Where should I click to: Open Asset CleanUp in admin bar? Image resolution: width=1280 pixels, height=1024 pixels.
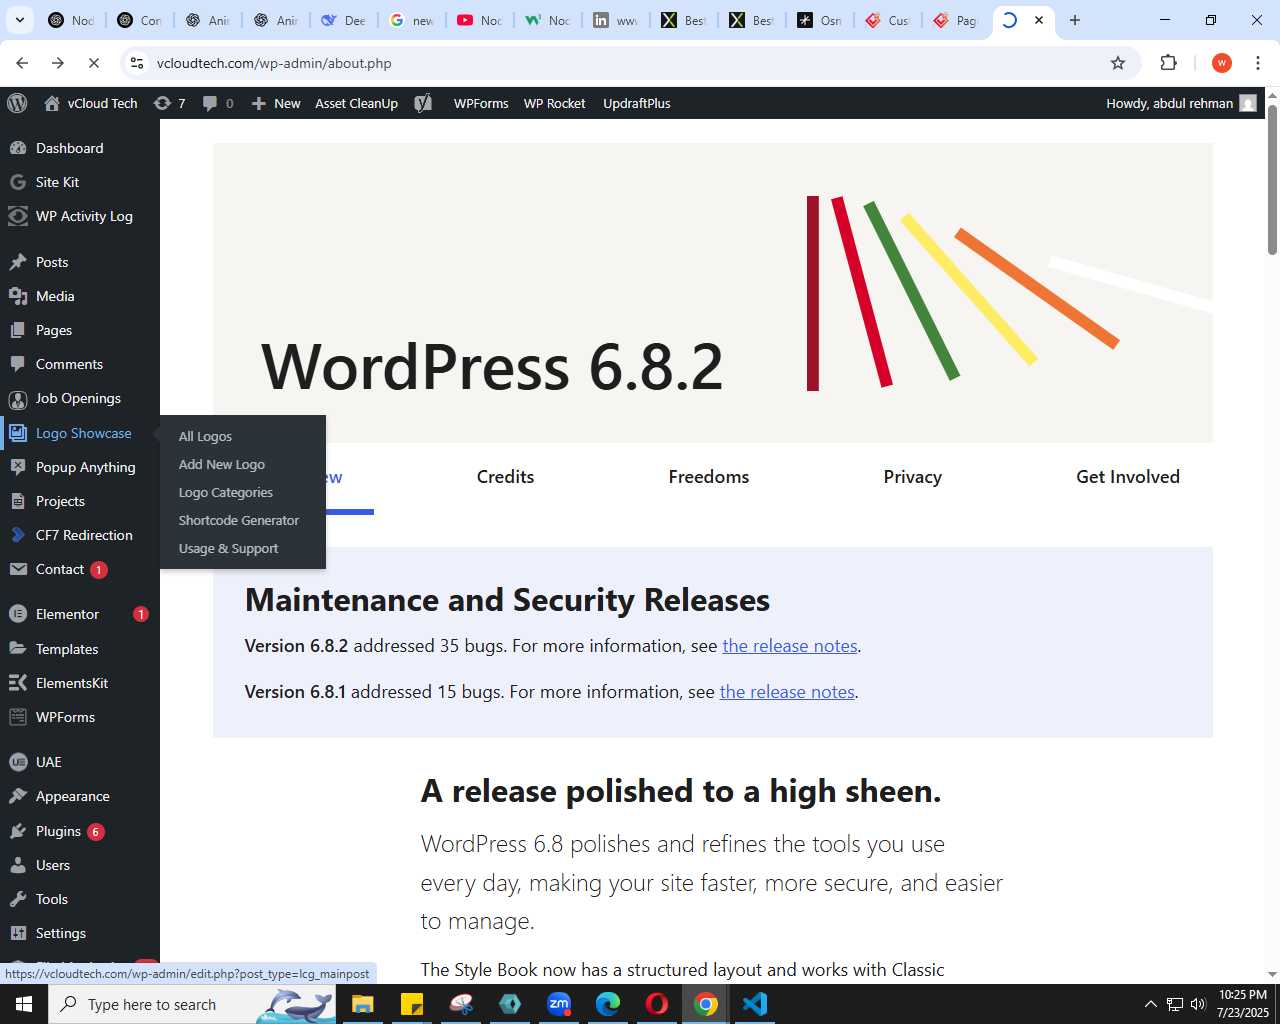pyautogui.click(x=356, y=103)
